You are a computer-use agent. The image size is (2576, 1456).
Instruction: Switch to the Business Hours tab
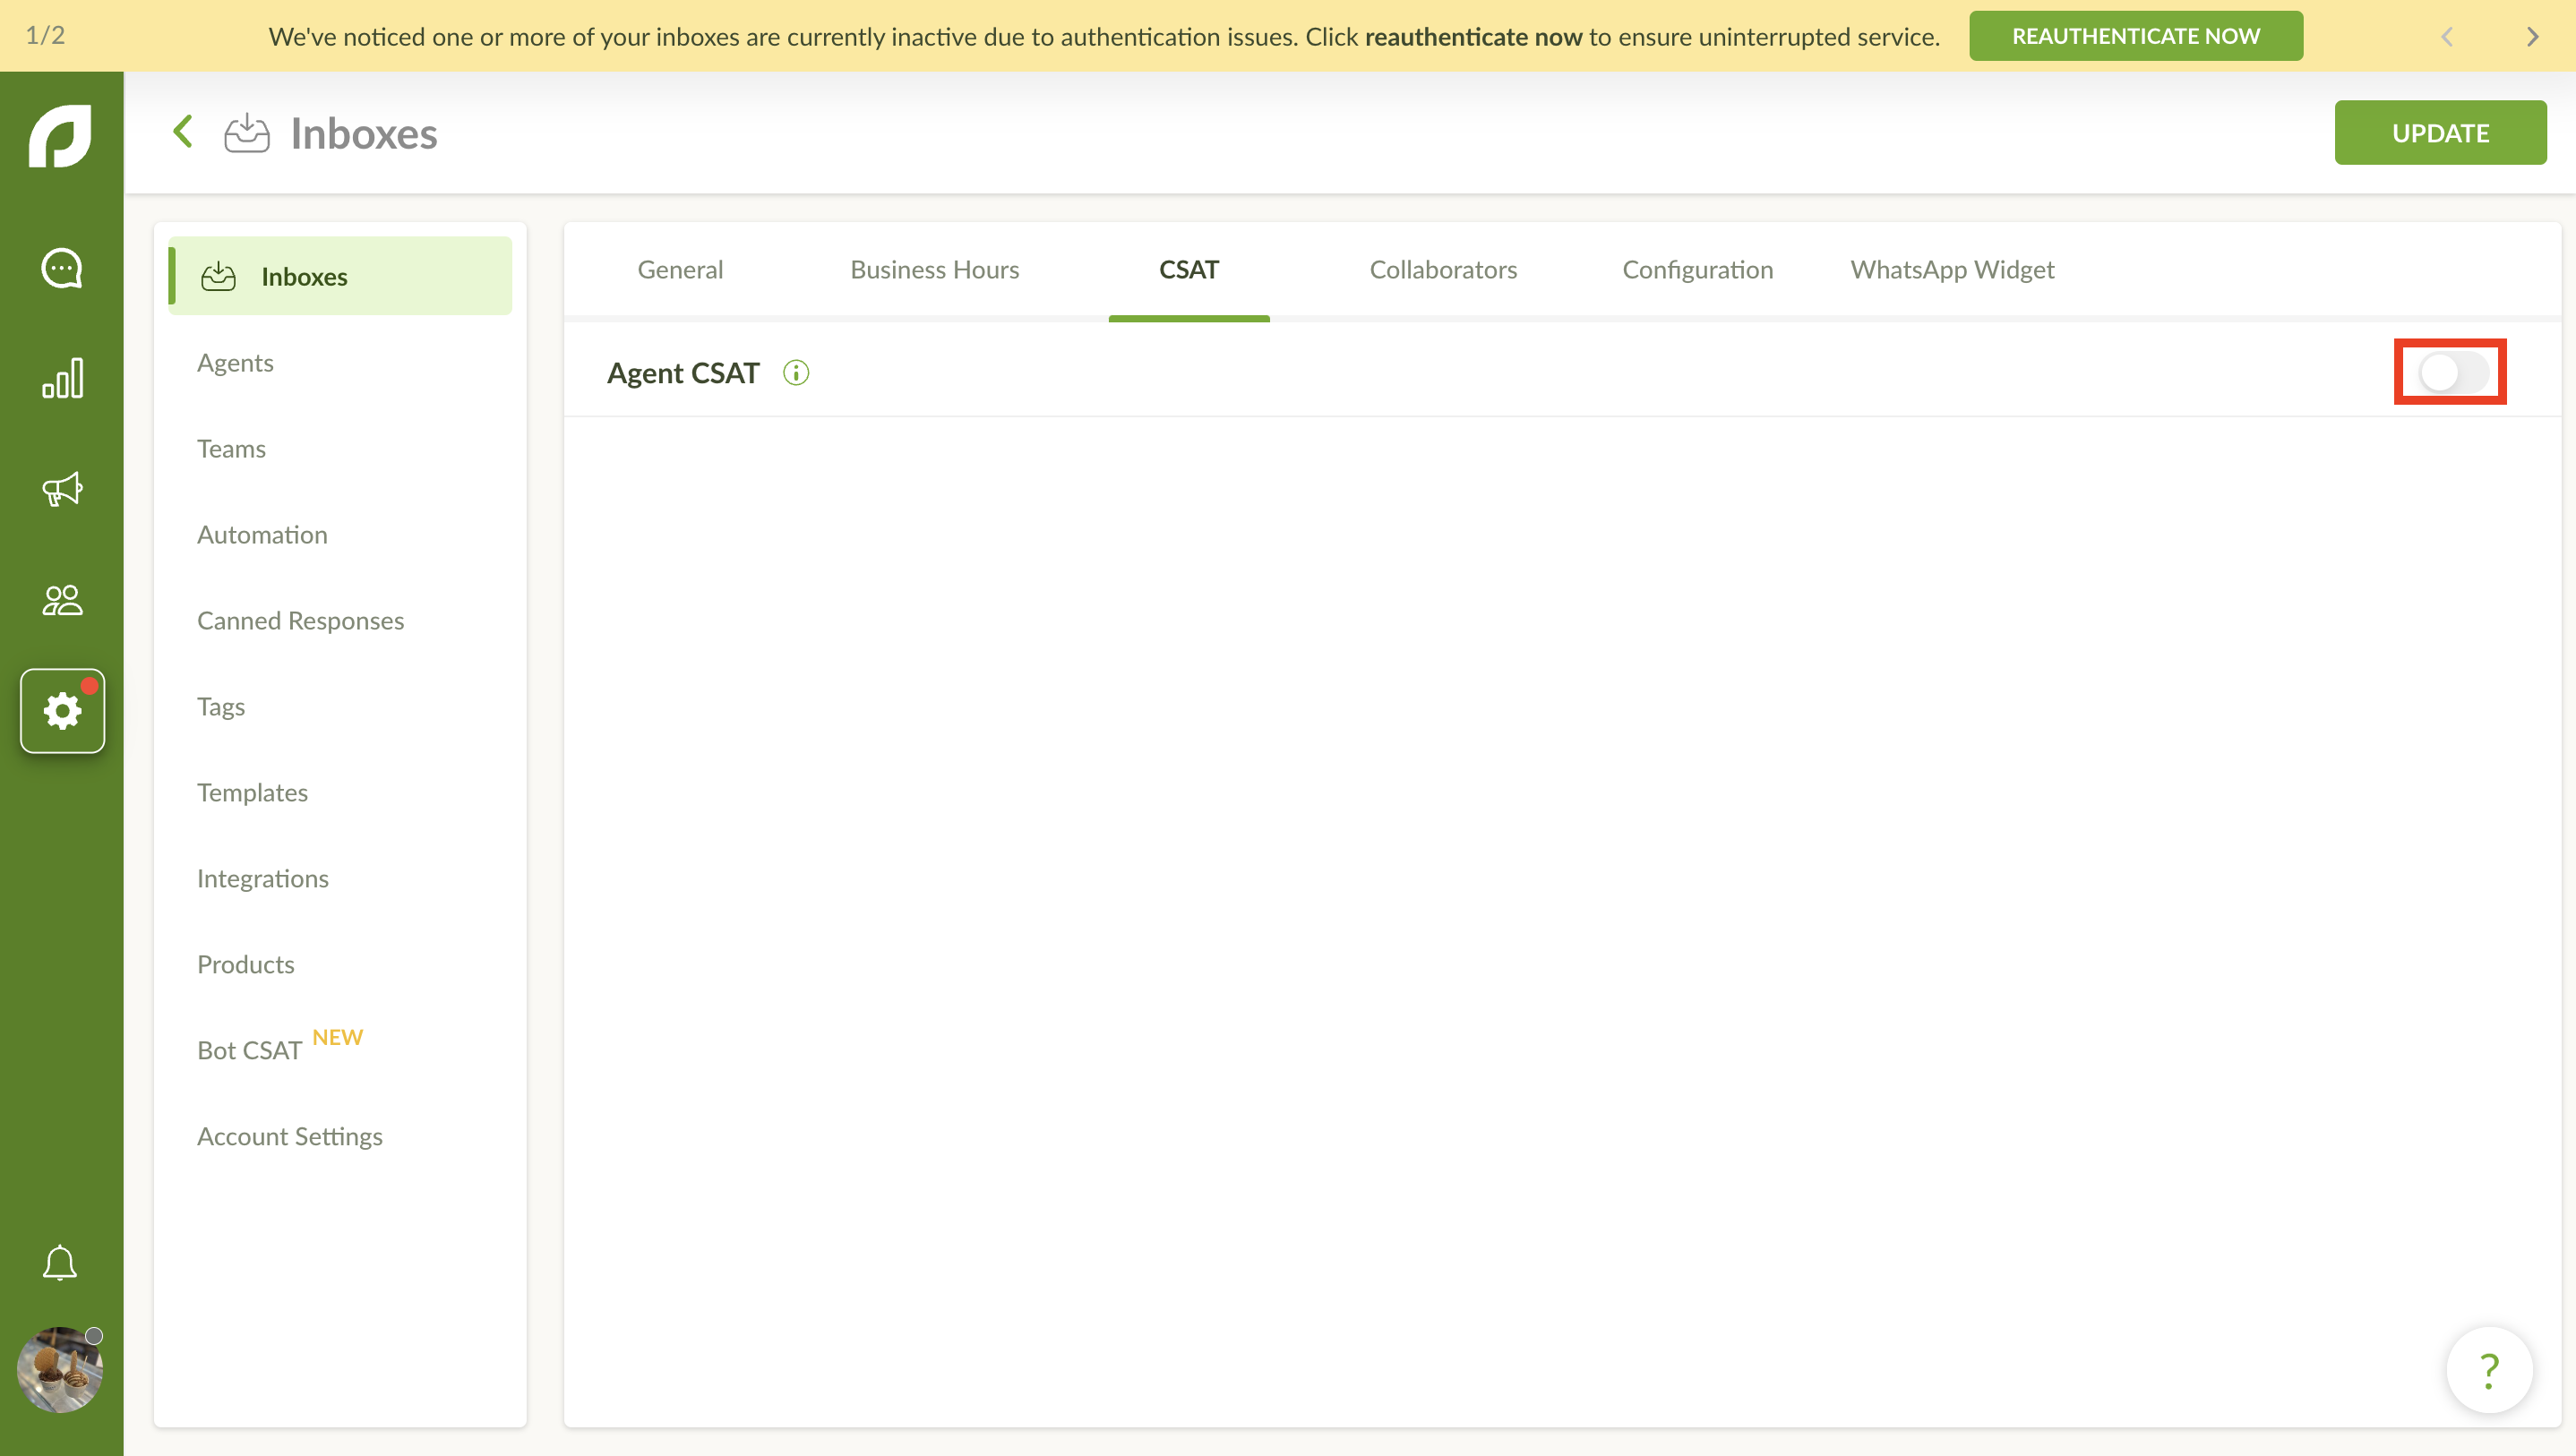tap(934, 270)
